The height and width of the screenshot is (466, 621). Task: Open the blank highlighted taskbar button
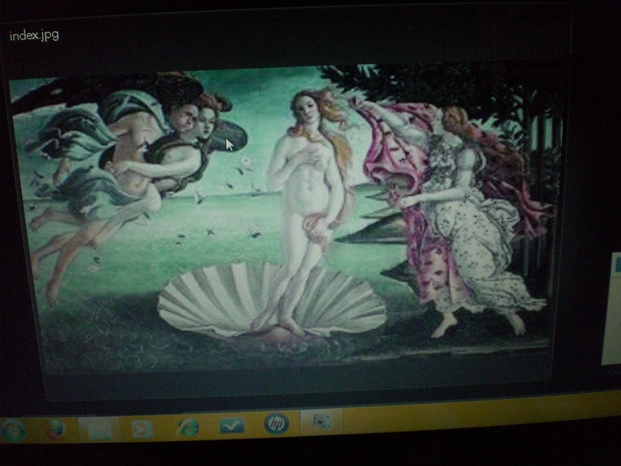[99, 430]
